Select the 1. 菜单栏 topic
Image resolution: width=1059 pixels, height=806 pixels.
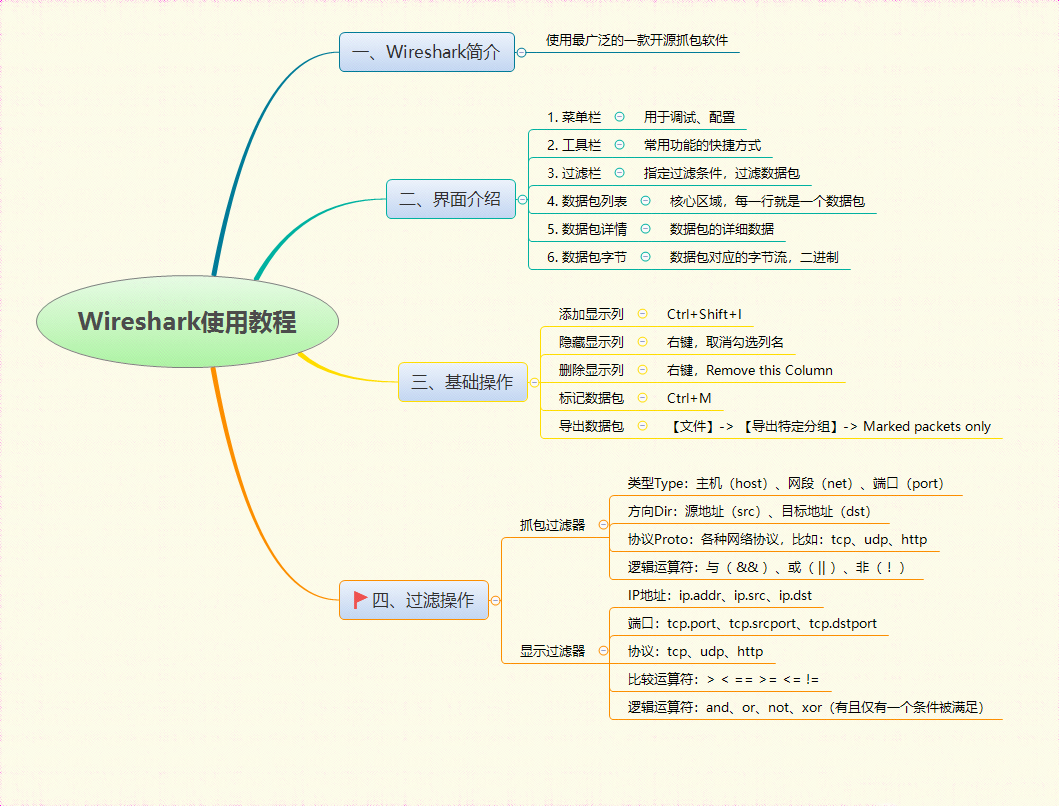[574, 118]
